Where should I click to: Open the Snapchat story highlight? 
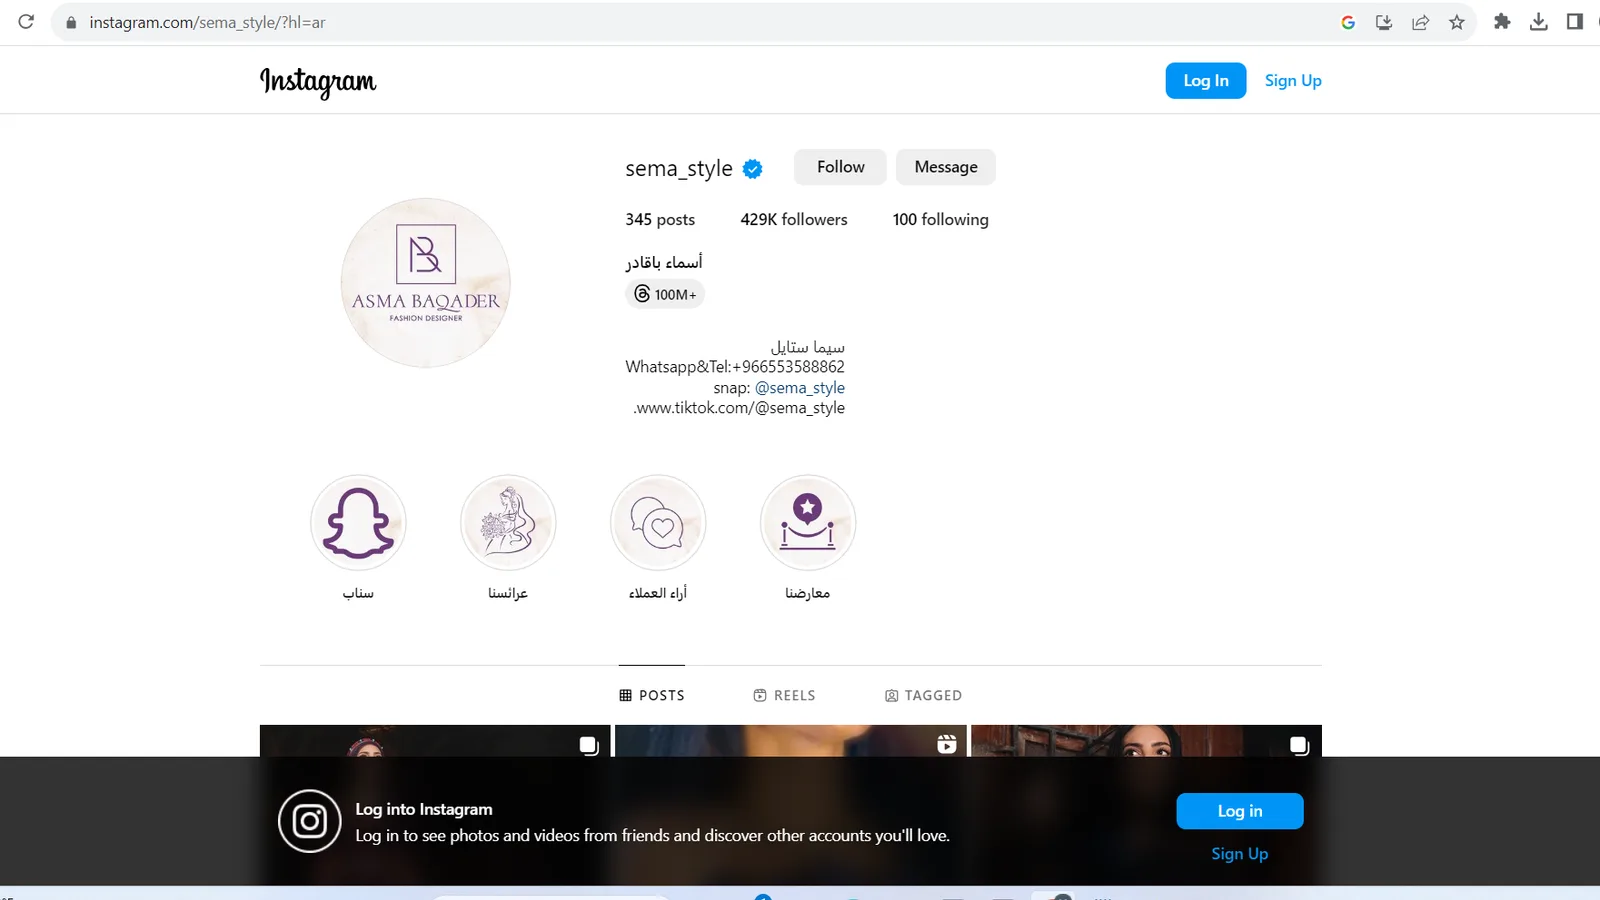[358, 523]
